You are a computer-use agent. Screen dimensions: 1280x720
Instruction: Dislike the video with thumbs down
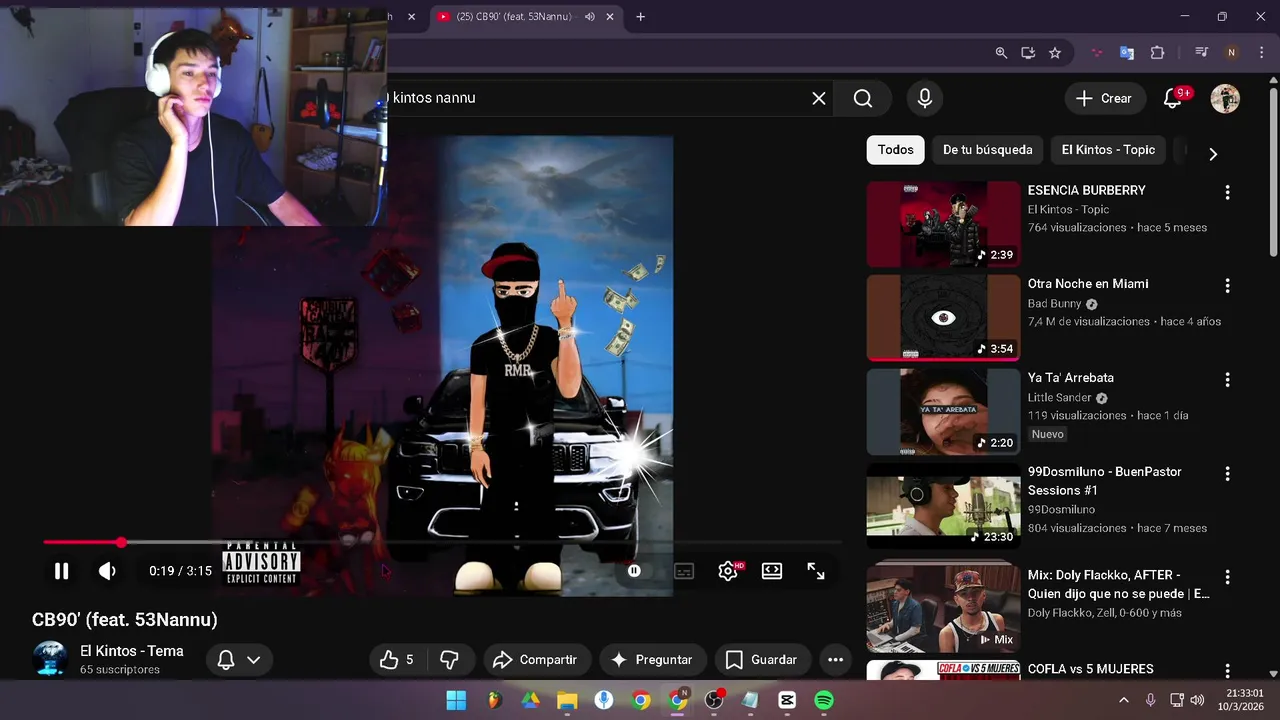450,660
